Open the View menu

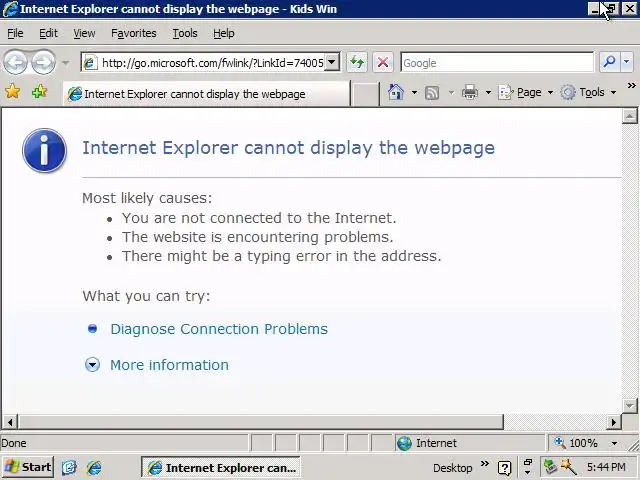[84, 33]
